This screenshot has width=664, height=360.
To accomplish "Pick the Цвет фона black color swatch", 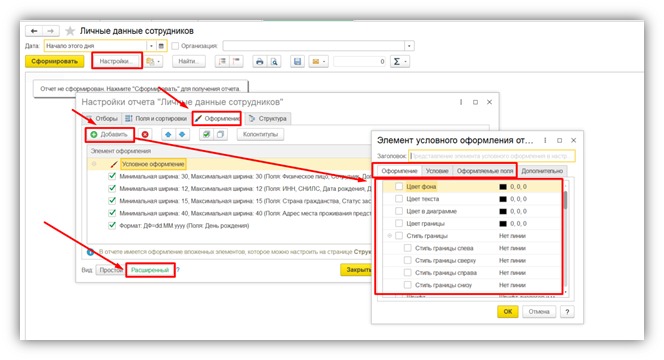I will point(503,187).
